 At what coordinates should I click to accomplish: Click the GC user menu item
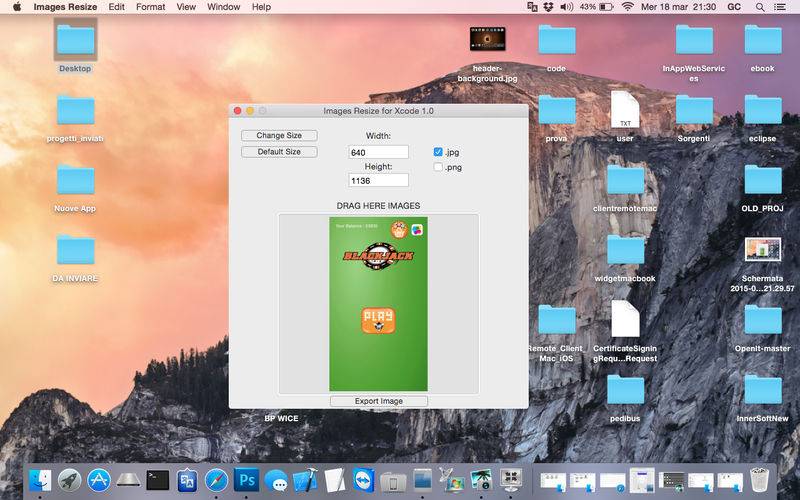[734, 7]
